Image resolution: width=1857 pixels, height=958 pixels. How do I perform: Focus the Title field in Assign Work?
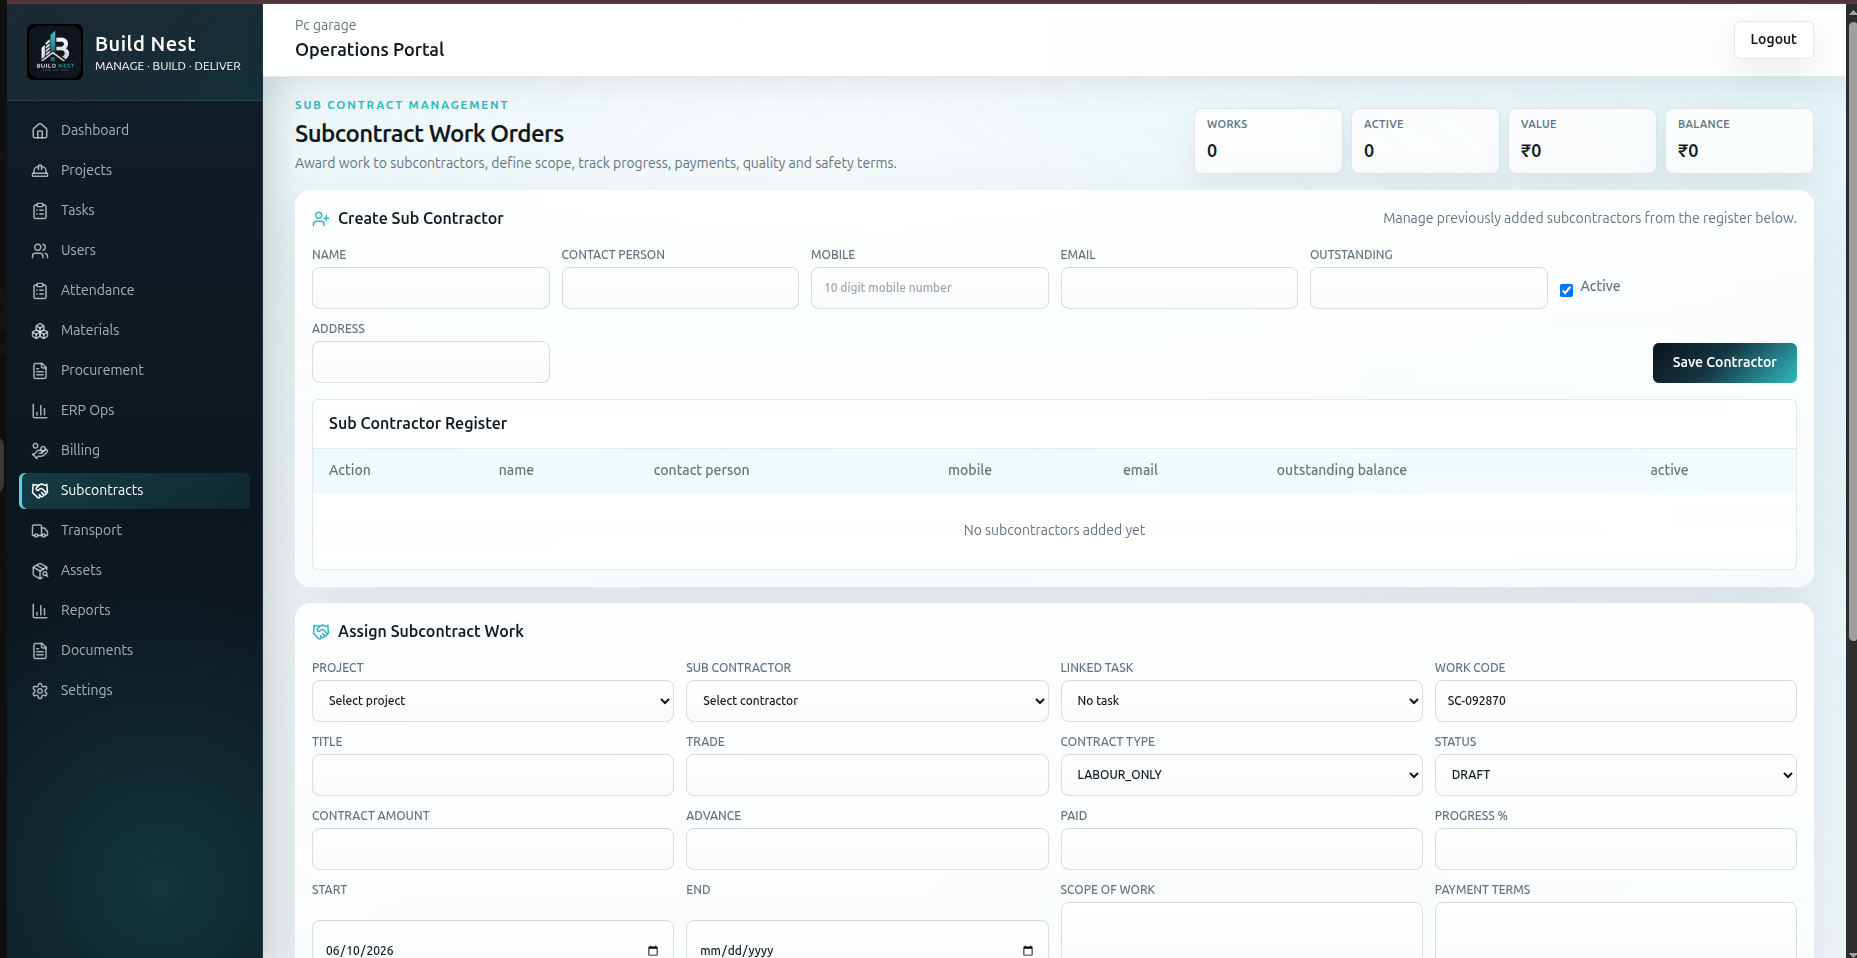click(493, 775)
